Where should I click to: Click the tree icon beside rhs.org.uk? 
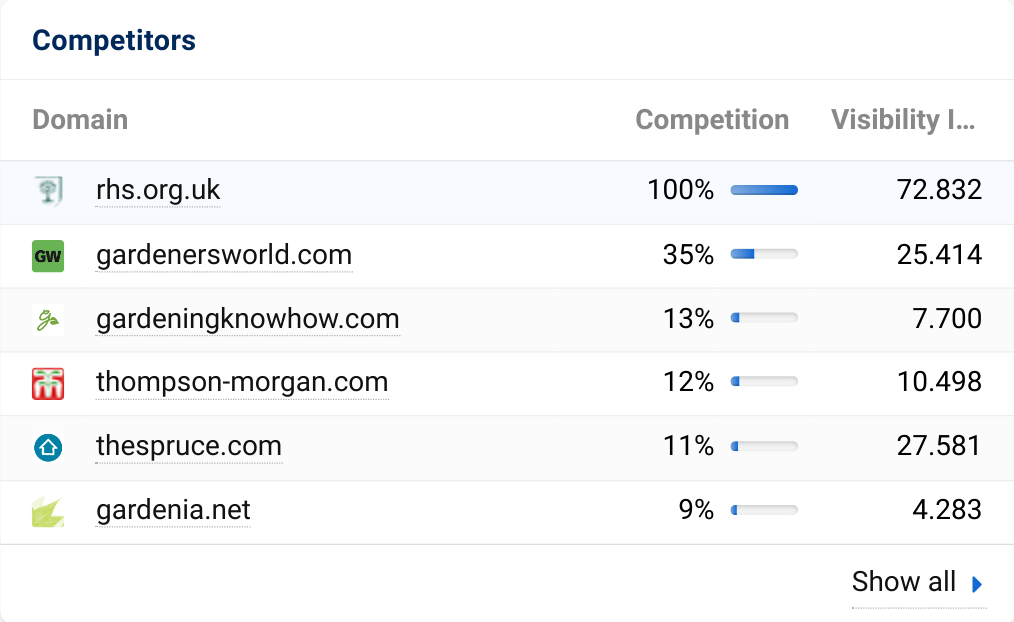tap(47, 189)
